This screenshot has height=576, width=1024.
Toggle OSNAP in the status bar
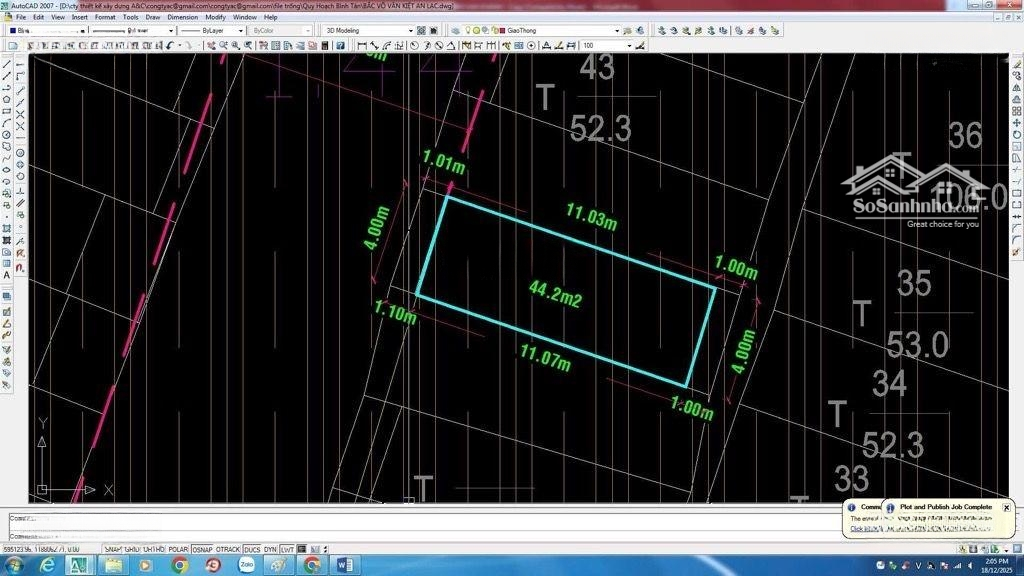[203, 549]
